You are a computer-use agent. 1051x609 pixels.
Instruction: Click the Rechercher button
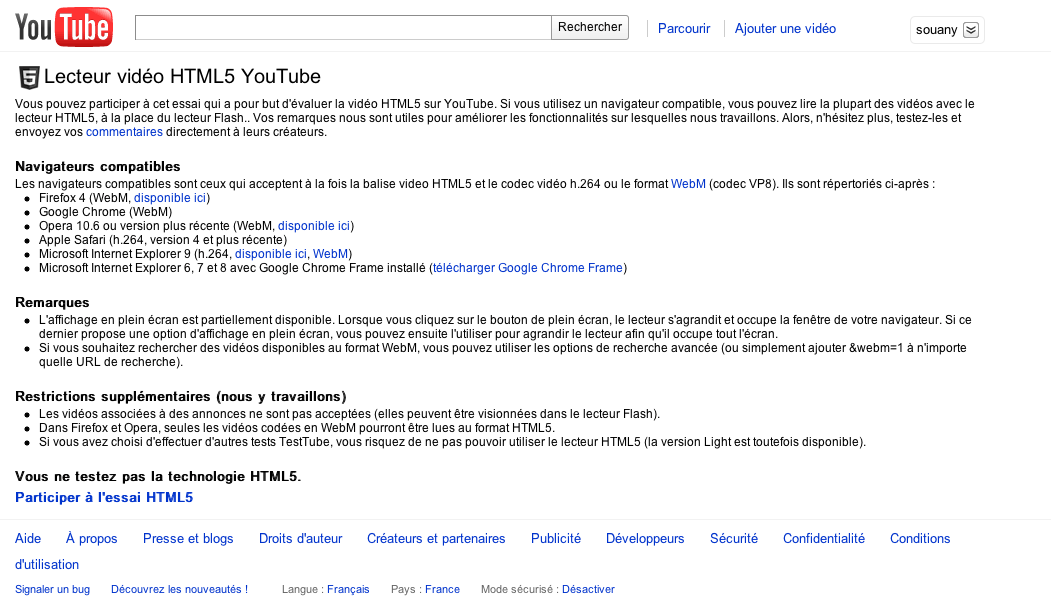click(590, 27)
